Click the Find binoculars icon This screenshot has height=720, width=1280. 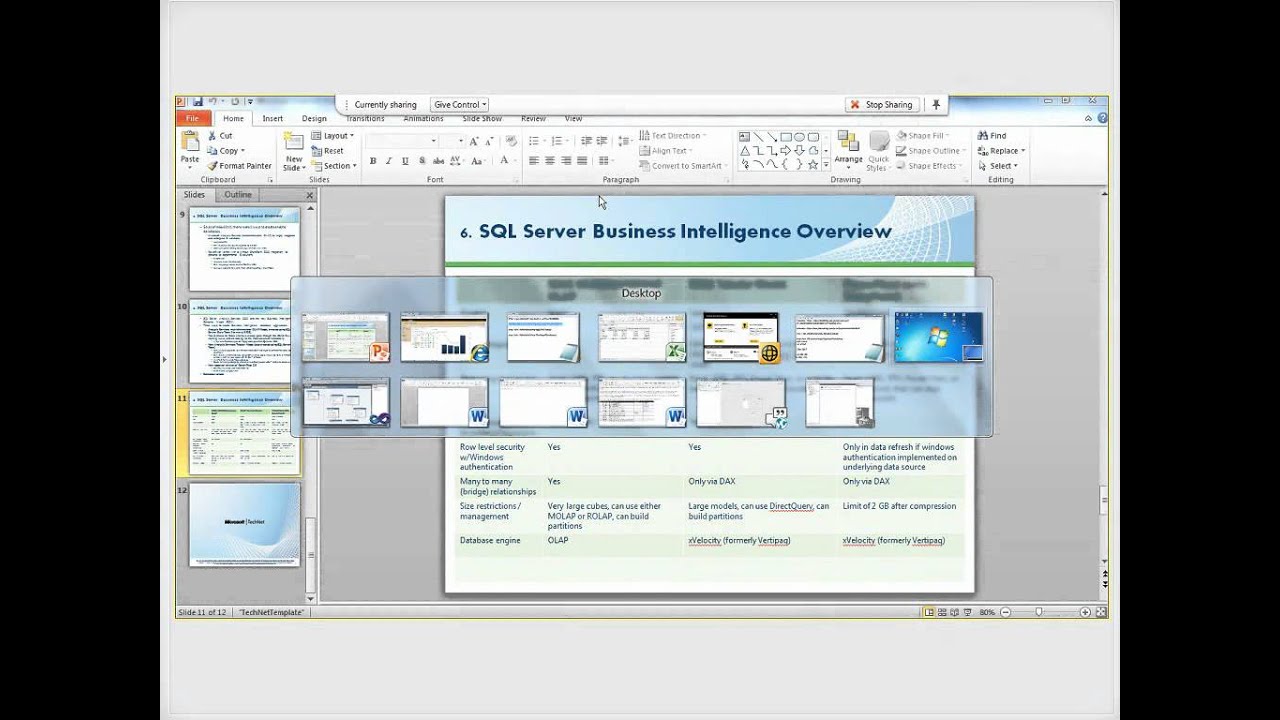(981, 136)
